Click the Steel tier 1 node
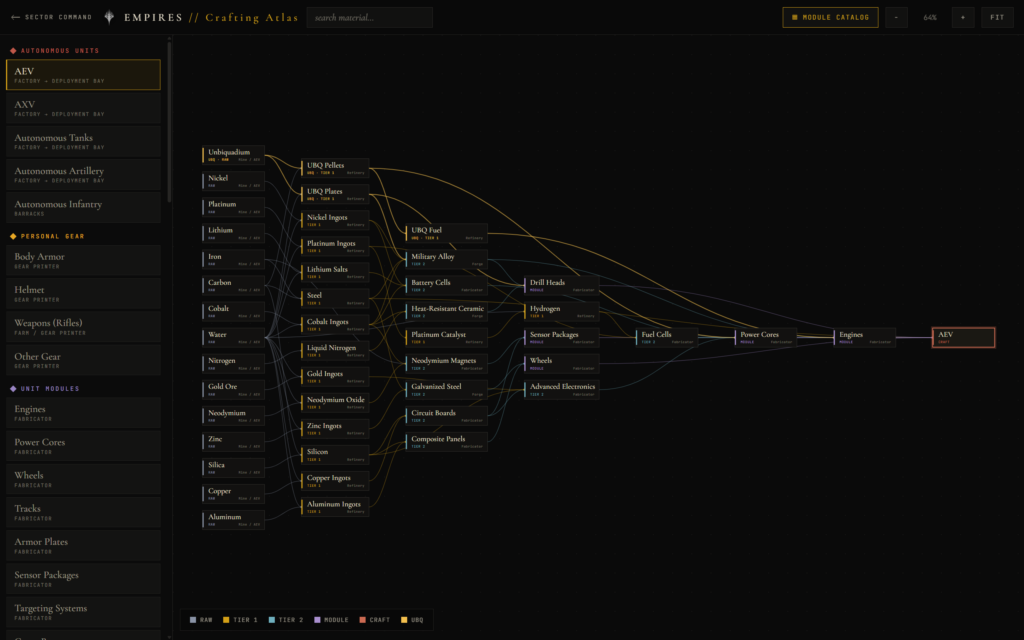1024x640 pixels. point(335,298)
